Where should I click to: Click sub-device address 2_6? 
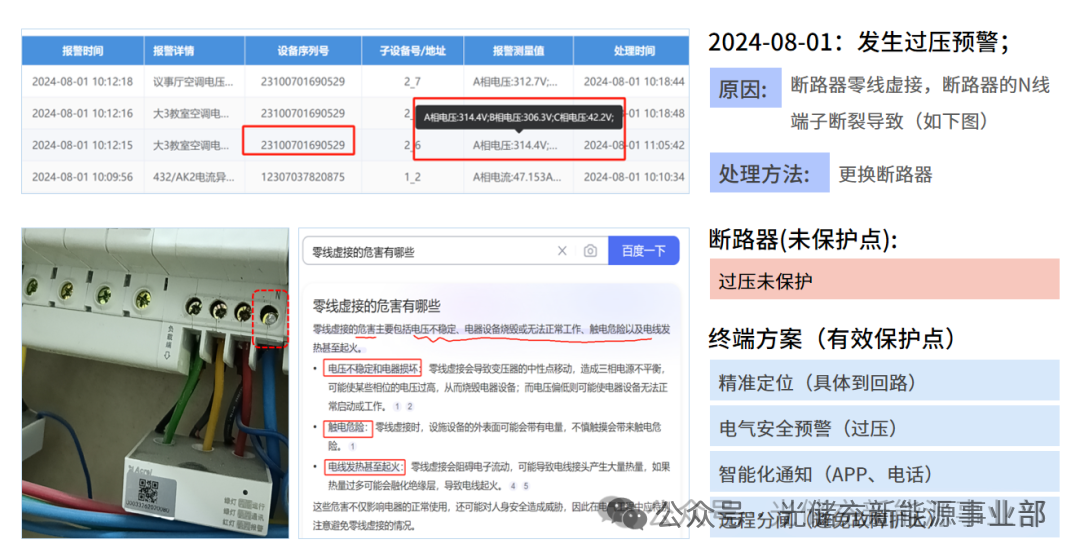pos(412,145)
